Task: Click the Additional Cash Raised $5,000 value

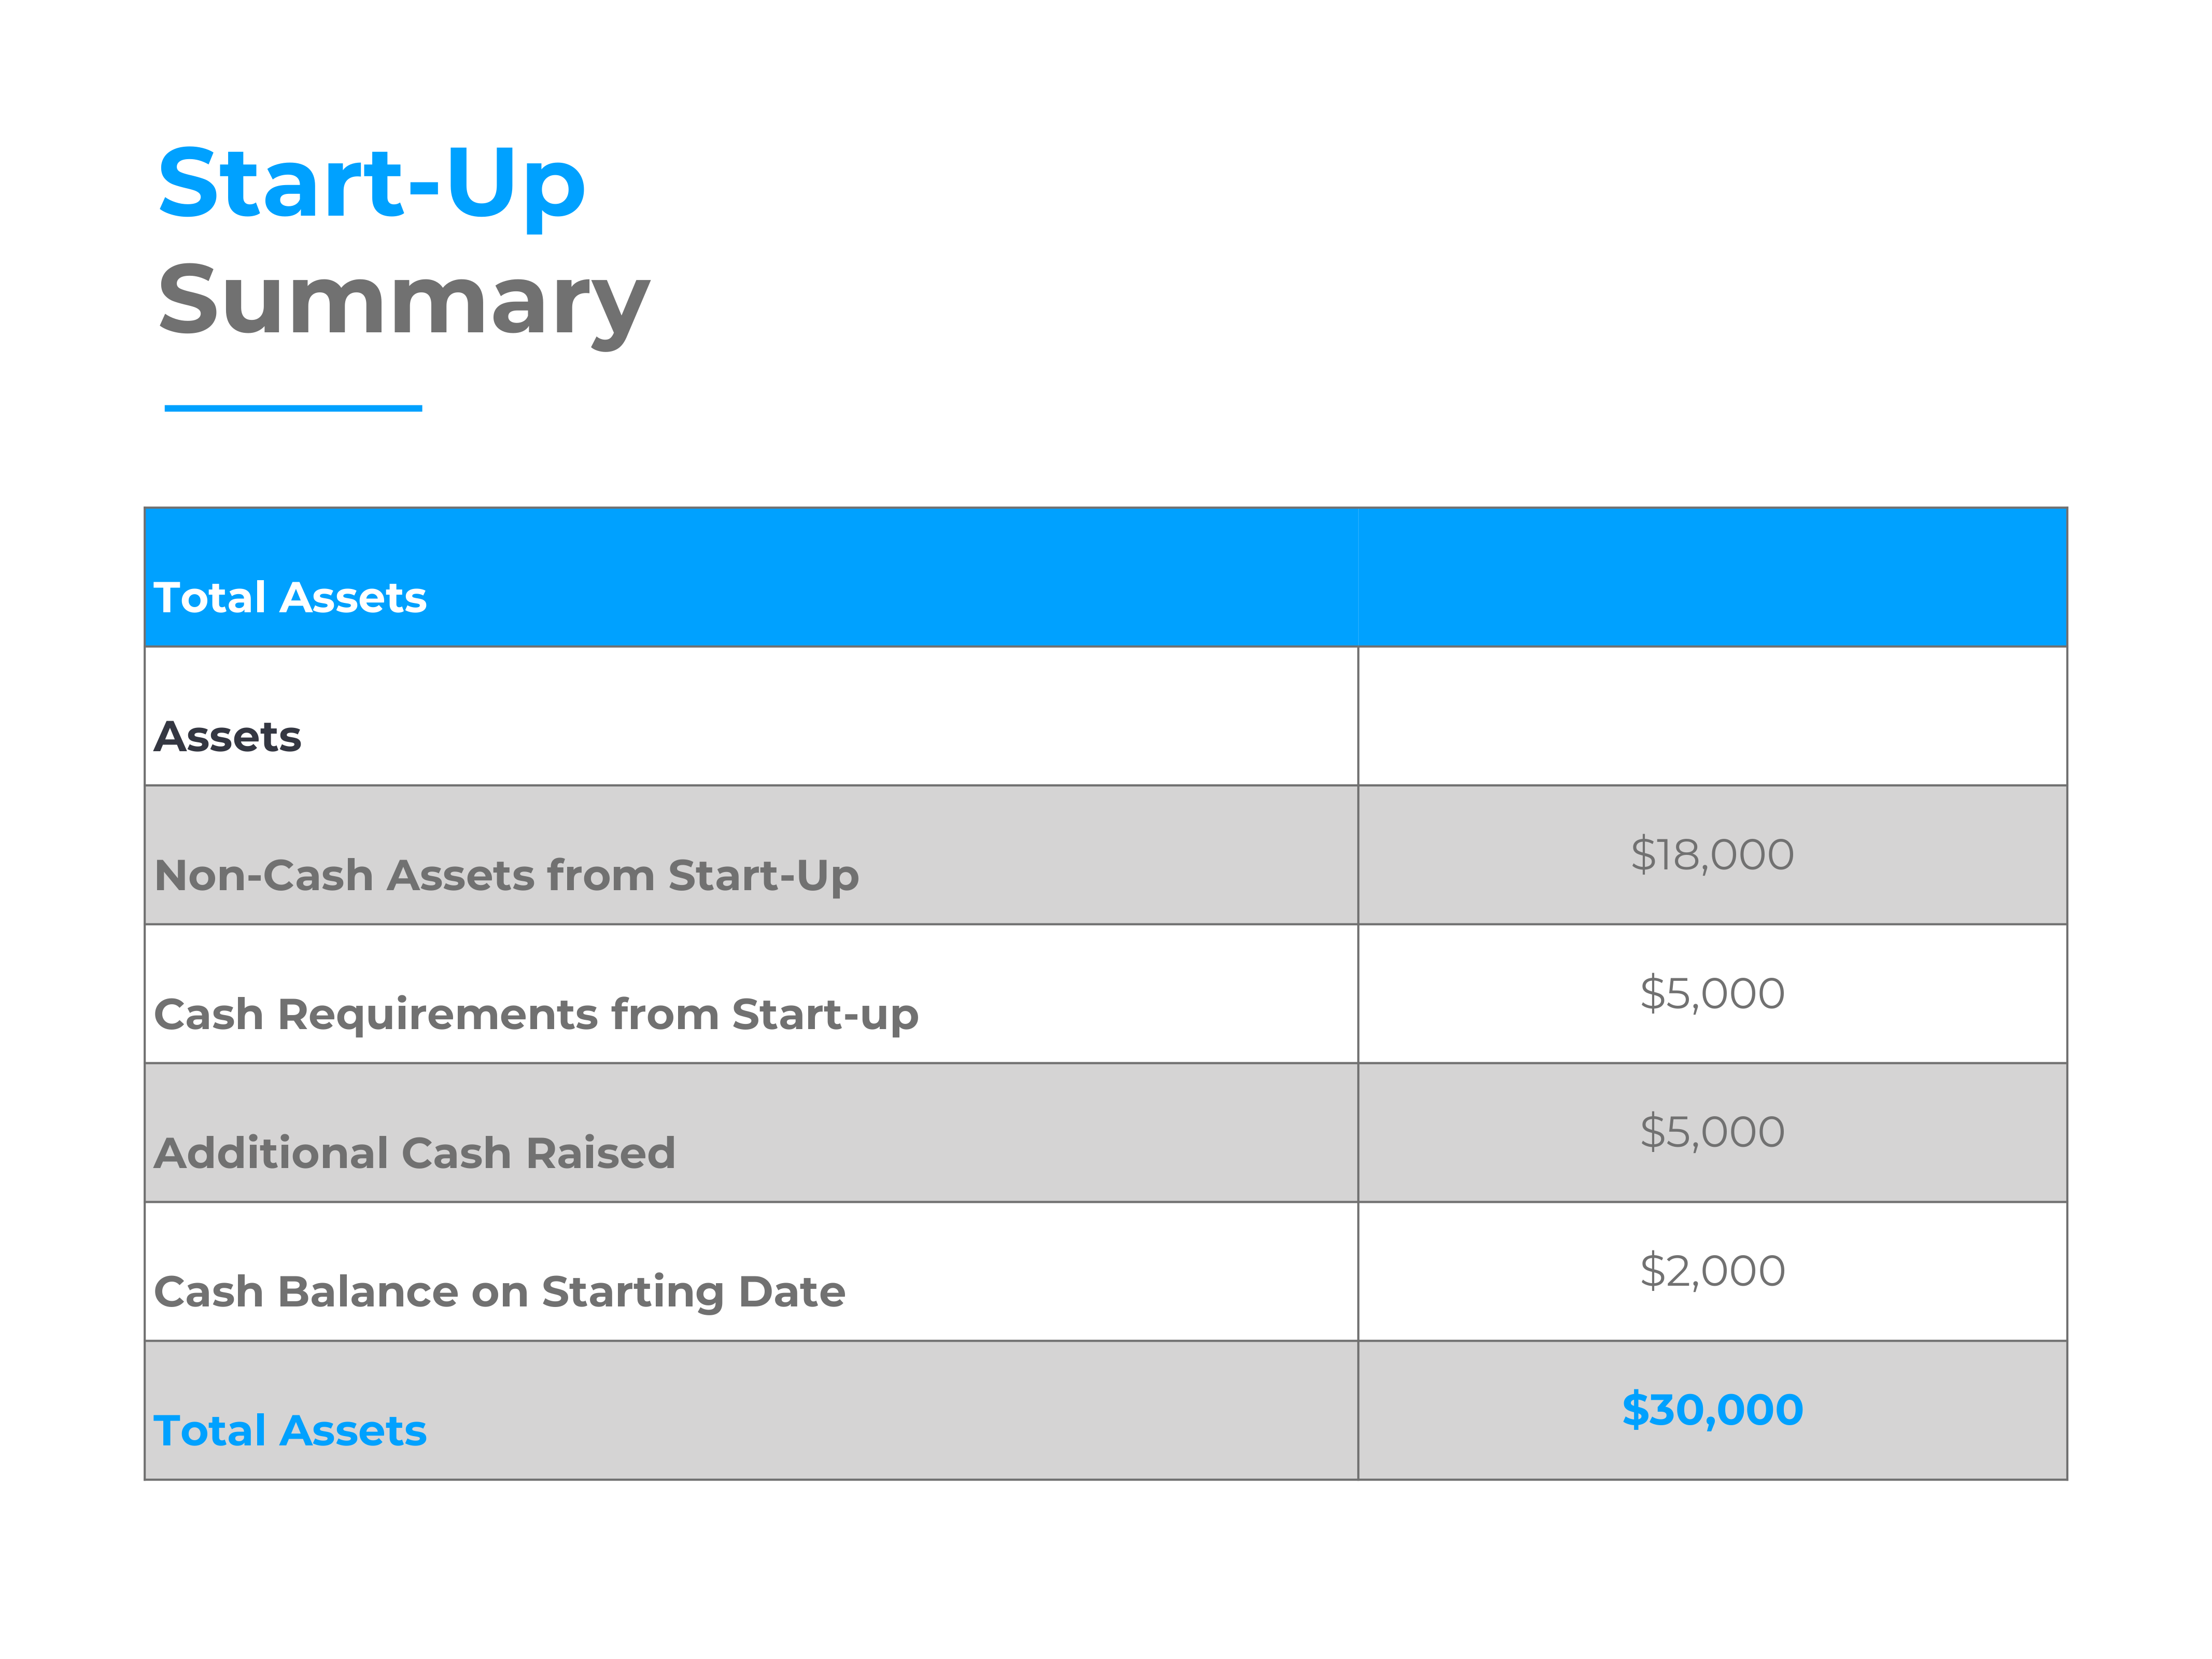Action: (x=1712, y=1133)
